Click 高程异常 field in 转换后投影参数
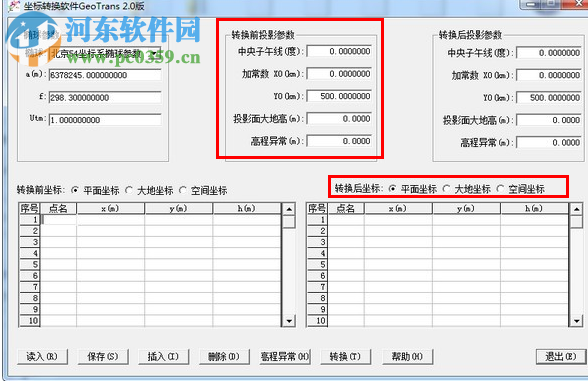This screenshot has width=588, height=381. pos(549,143)
